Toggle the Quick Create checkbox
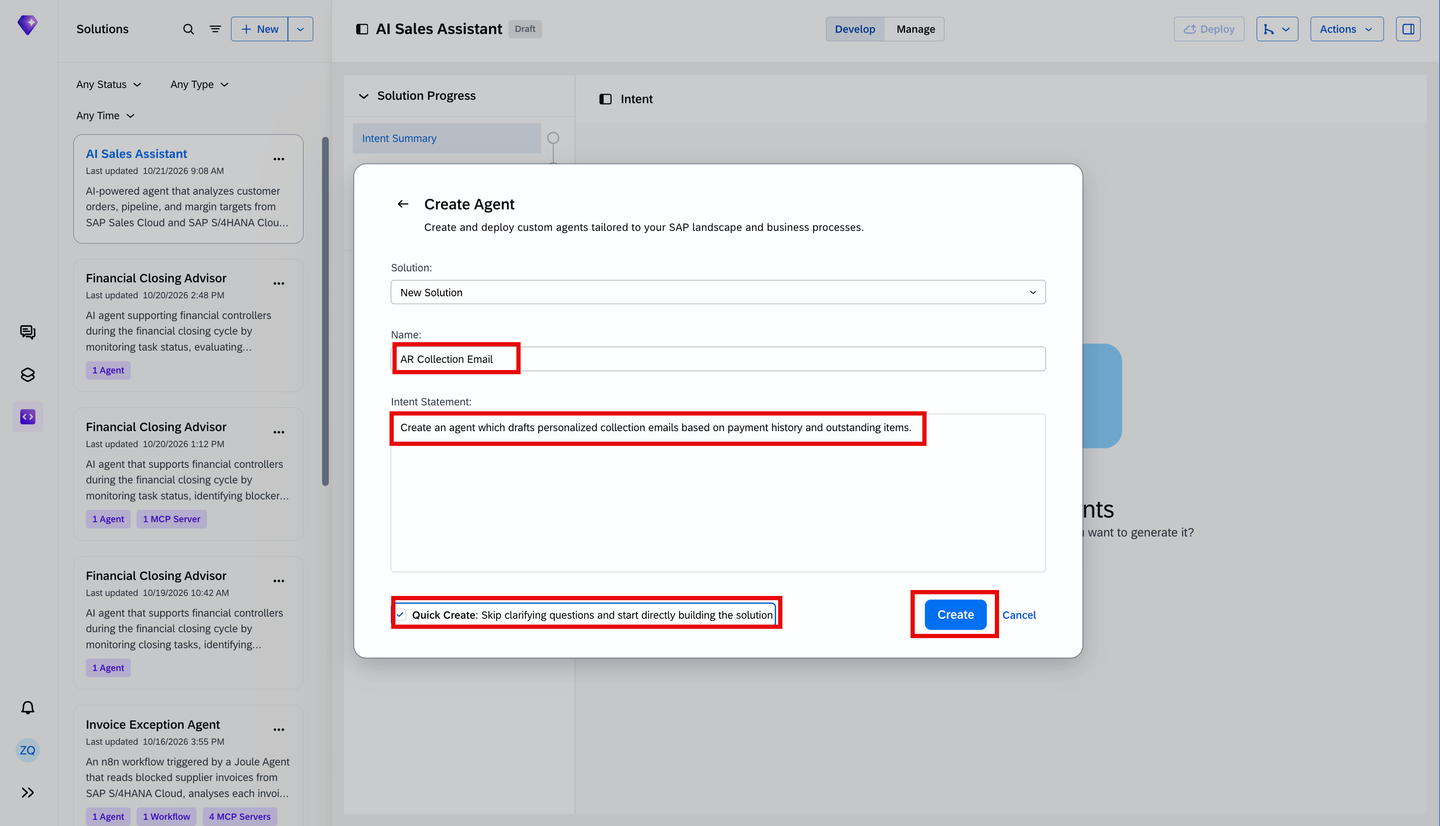The width and height of the screenshot is (1440, 826). [400, 615]
